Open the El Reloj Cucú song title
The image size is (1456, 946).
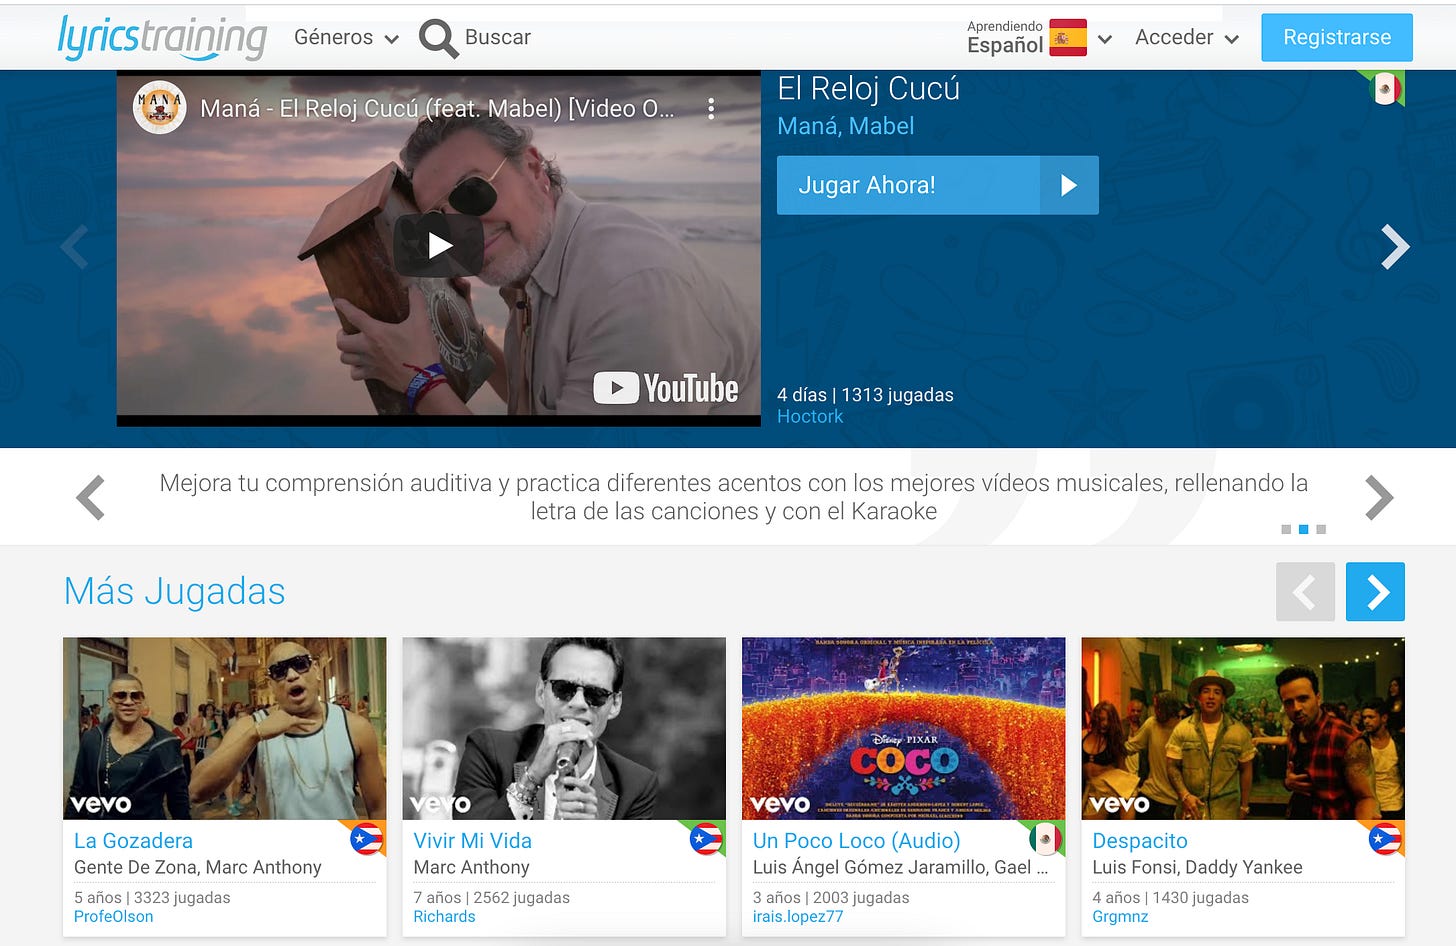tap(868, 89)
